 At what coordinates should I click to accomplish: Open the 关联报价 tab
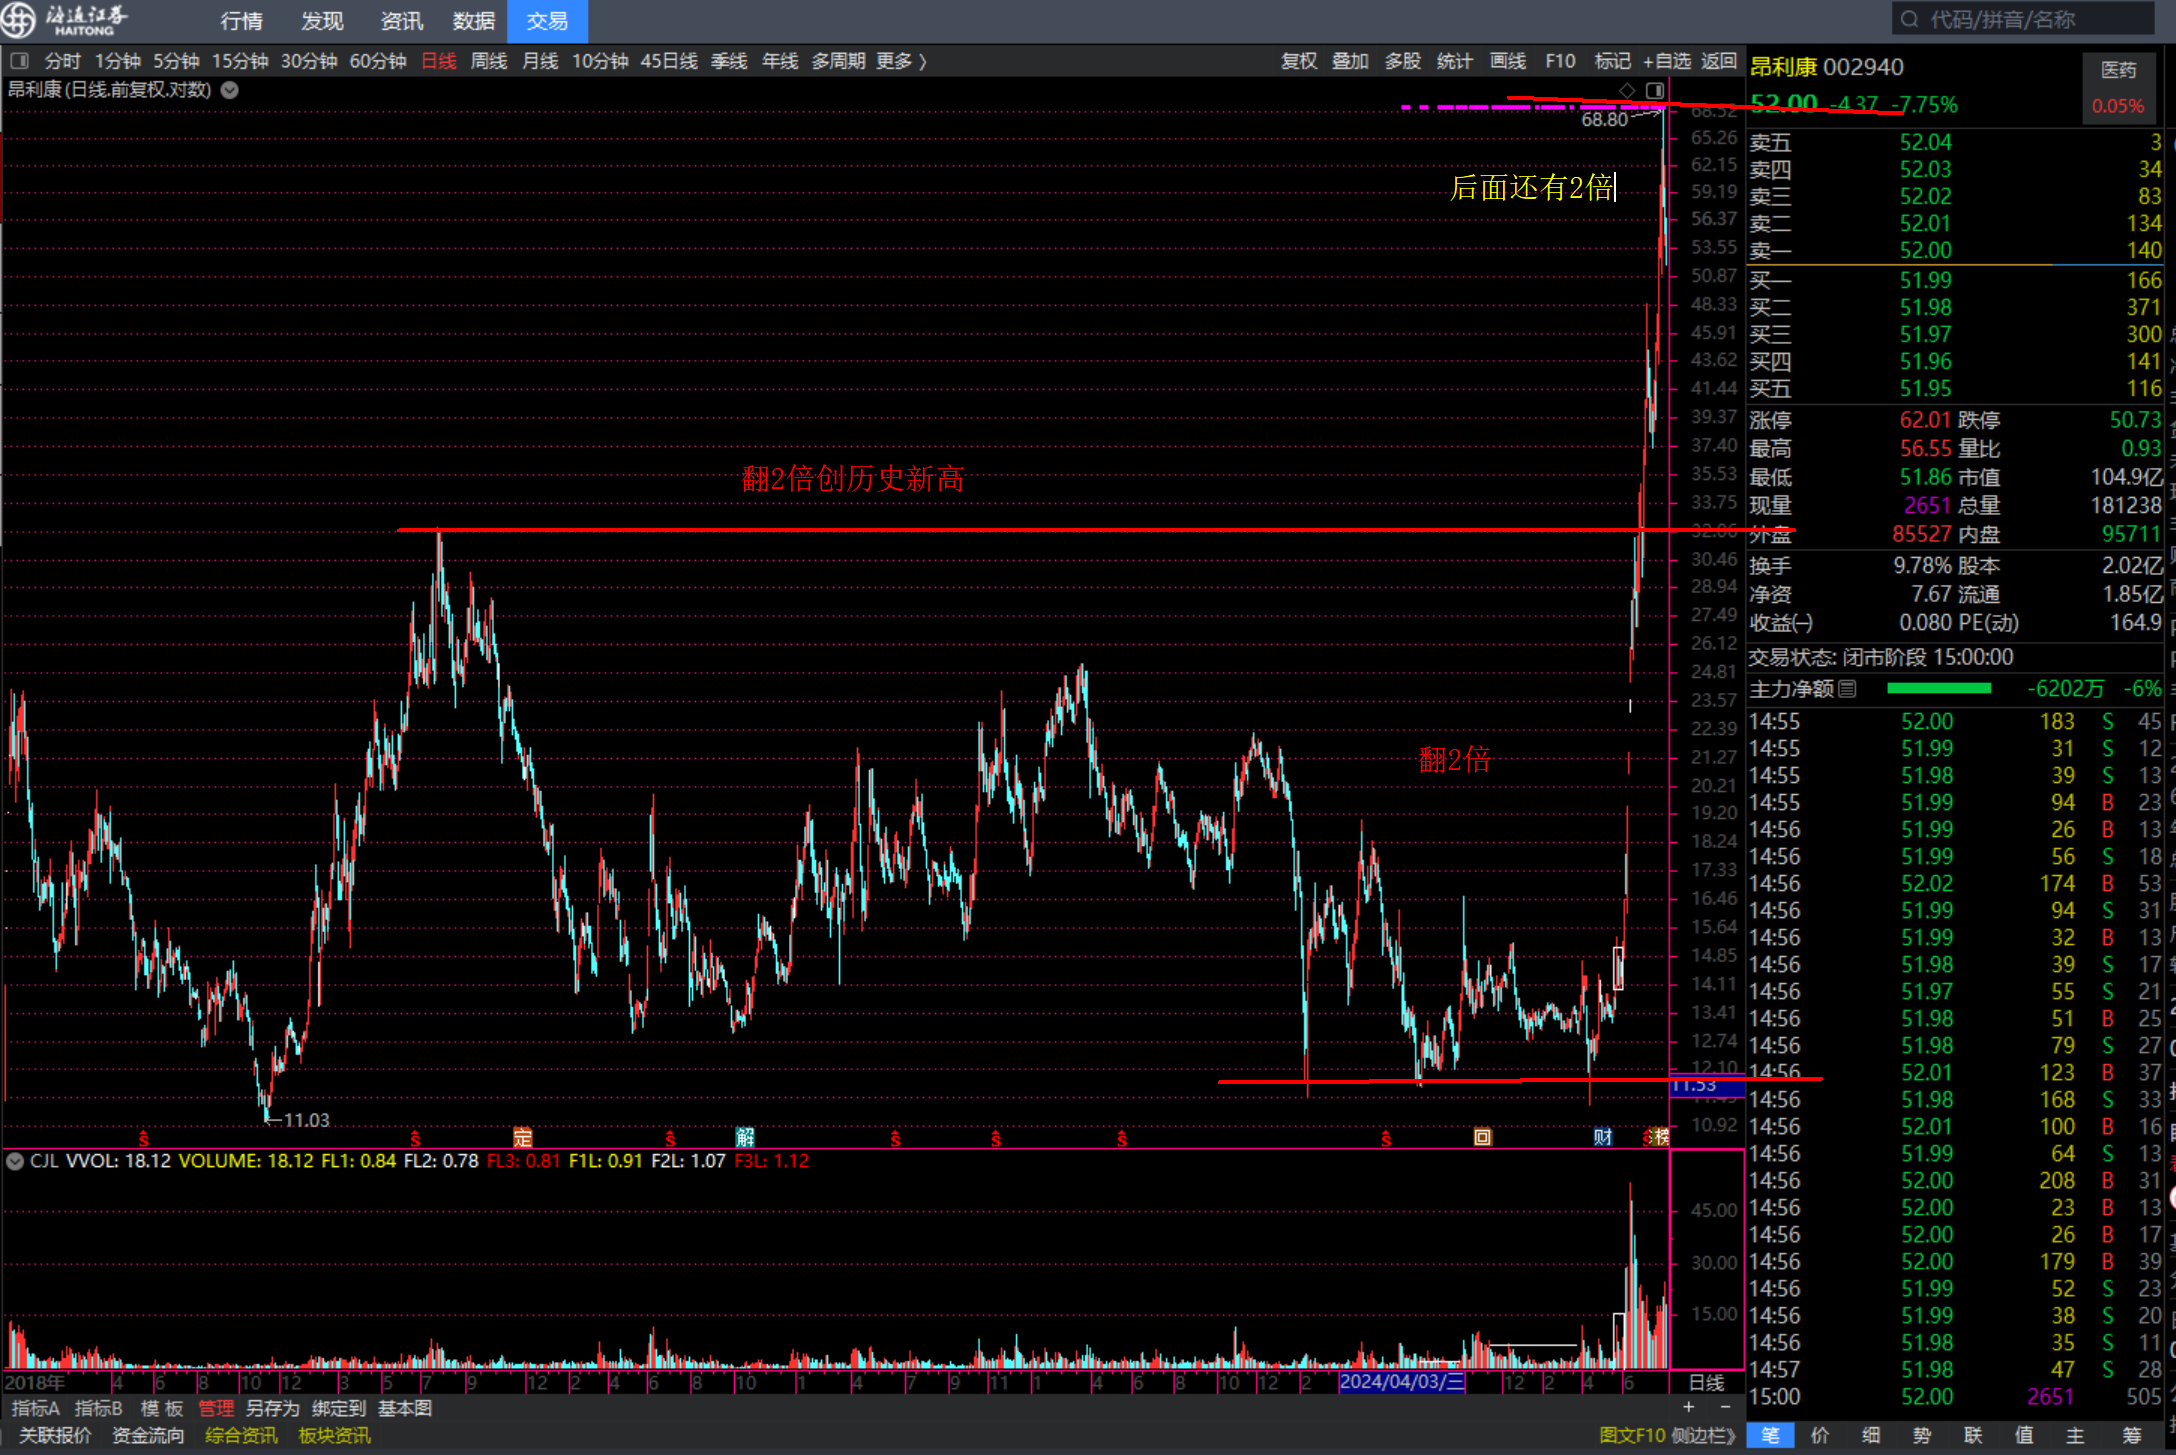click(x=55, y=1436)
